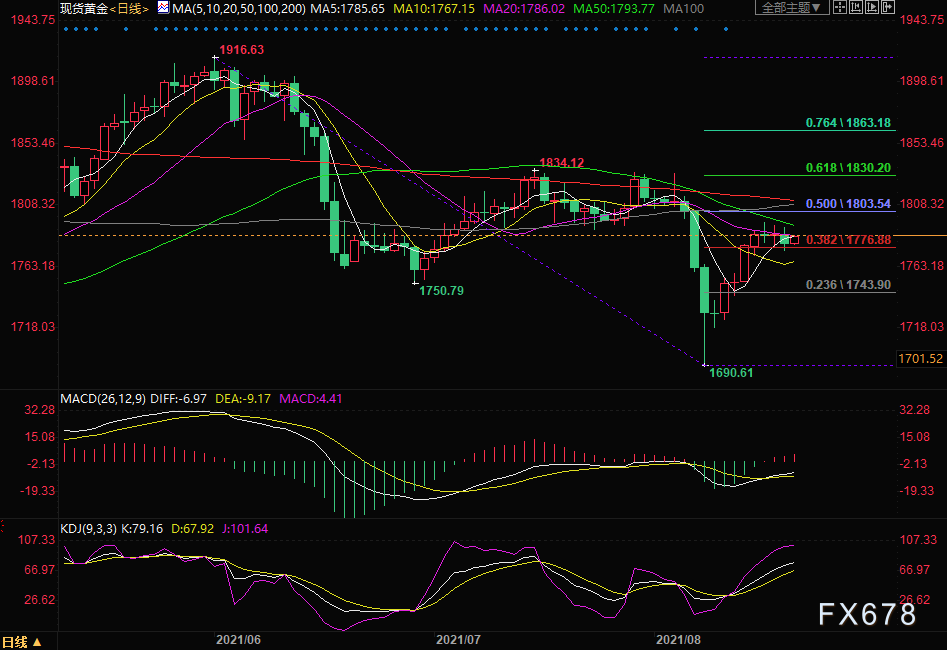
Task: Click the chart replay play icon
Action: coord(872,8)
